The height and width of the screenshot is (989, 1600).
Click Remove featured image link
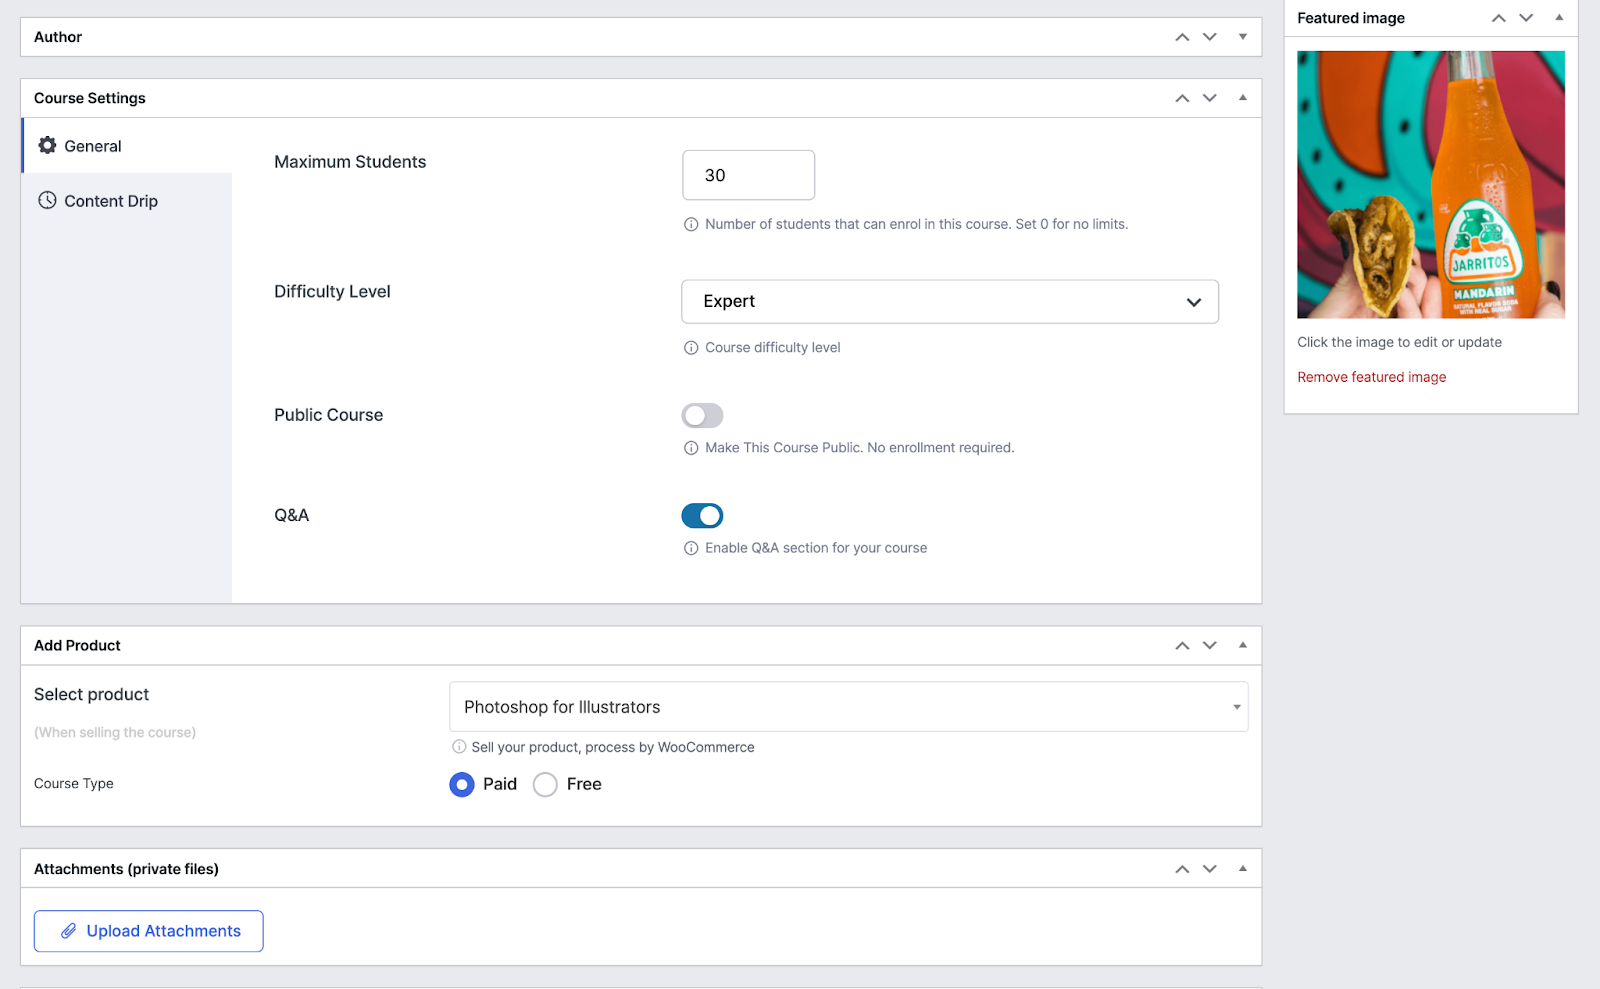[x=1371, y=377]
